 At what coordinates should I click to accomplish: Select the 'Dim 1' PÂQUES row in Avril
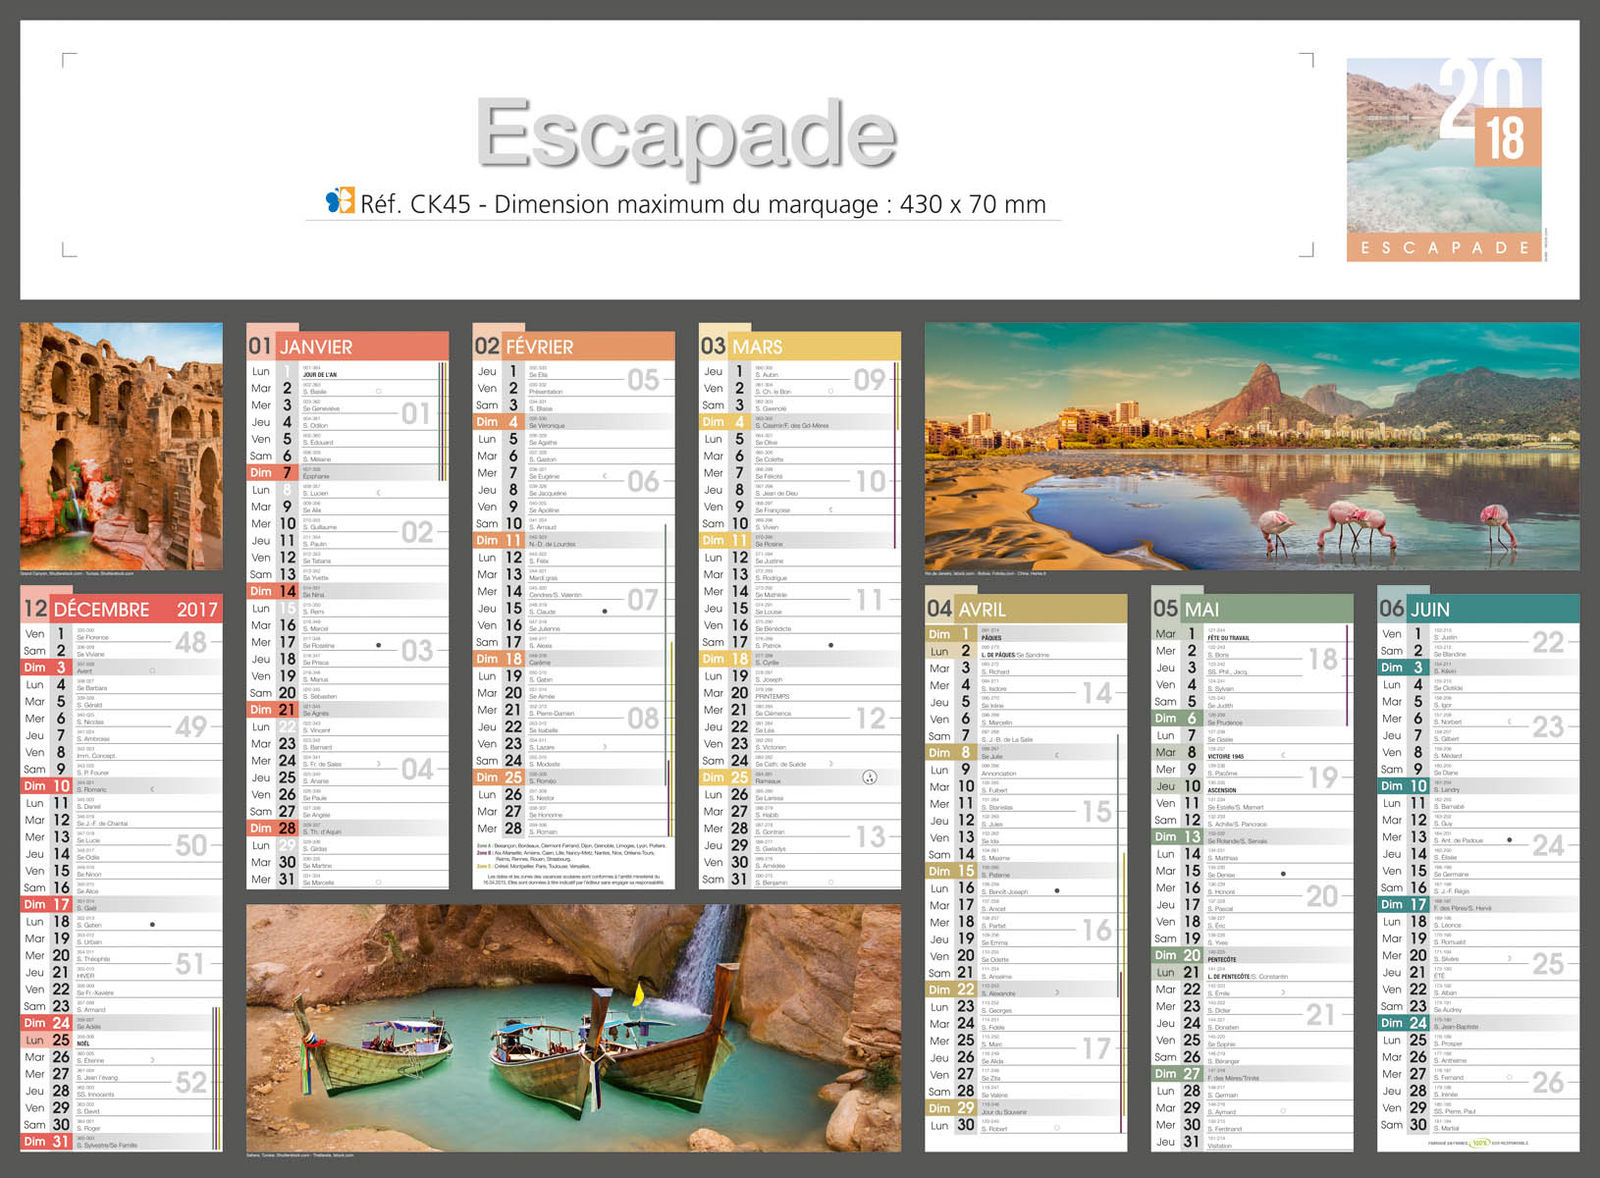click(x=1026, y=634)
